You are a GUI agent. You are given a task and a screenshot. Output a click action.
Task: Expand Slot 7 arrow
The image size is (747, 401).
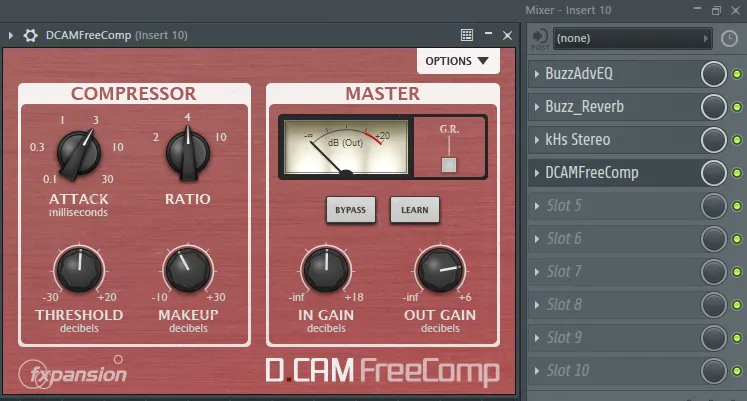[537, 272]
